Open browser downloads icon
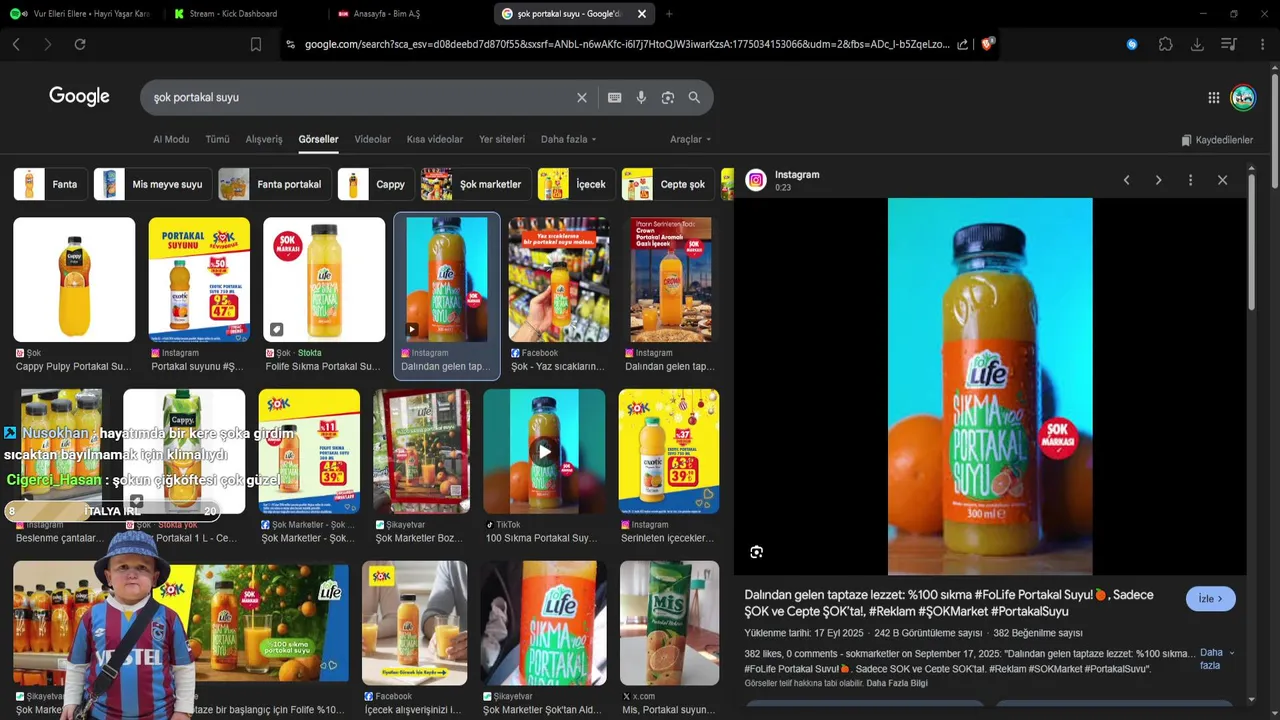The height and width of the screenshot is (720, 1280). pos(1197,44)
